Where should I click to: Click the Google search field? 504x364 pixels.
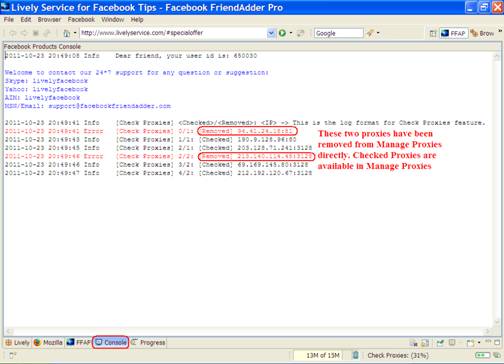tap(339, 33)
